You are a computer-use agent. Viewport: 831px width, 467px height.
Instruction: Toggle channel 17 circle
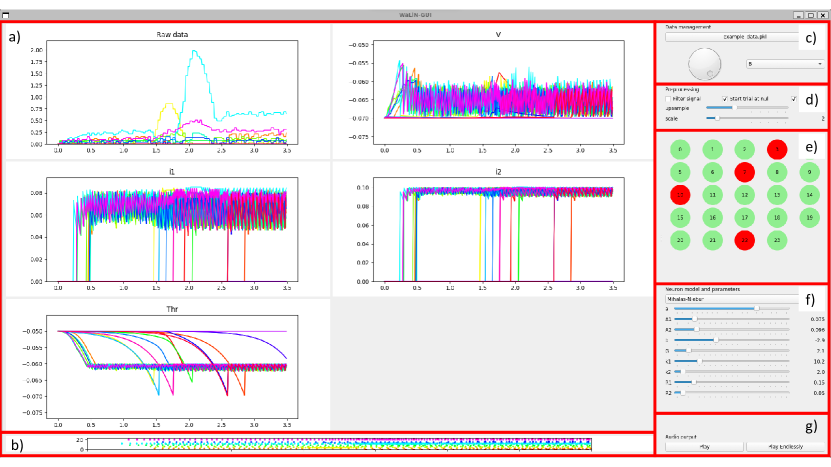pos(745,217)
